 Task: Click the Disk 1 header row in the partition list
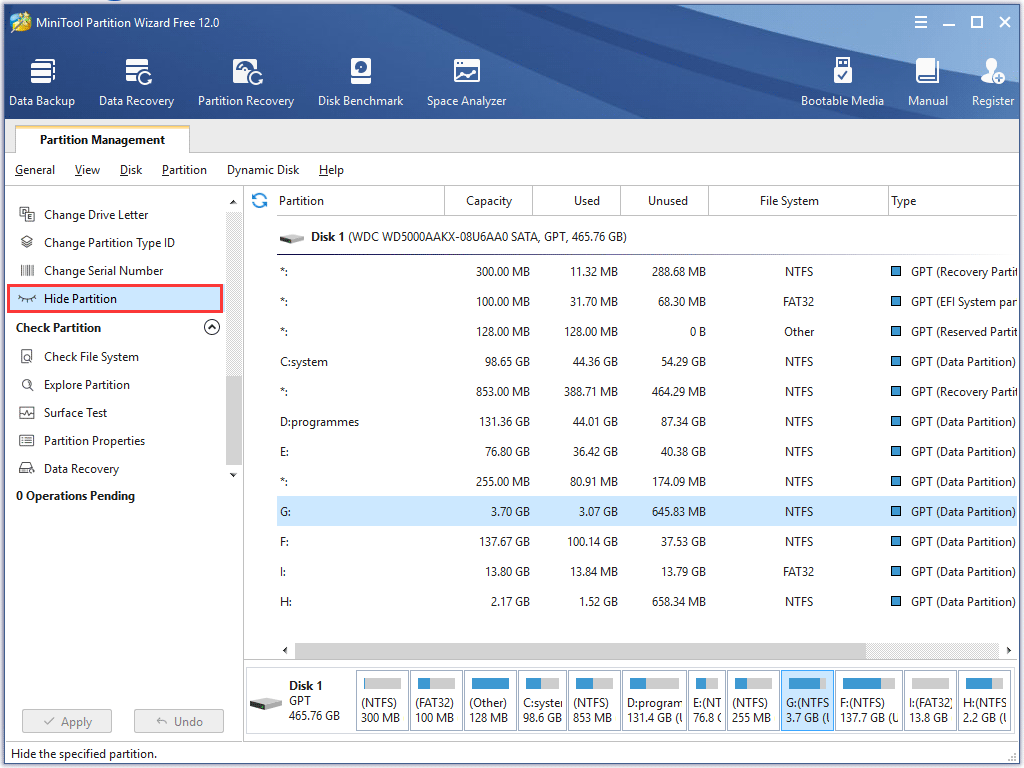coord(647,237)
